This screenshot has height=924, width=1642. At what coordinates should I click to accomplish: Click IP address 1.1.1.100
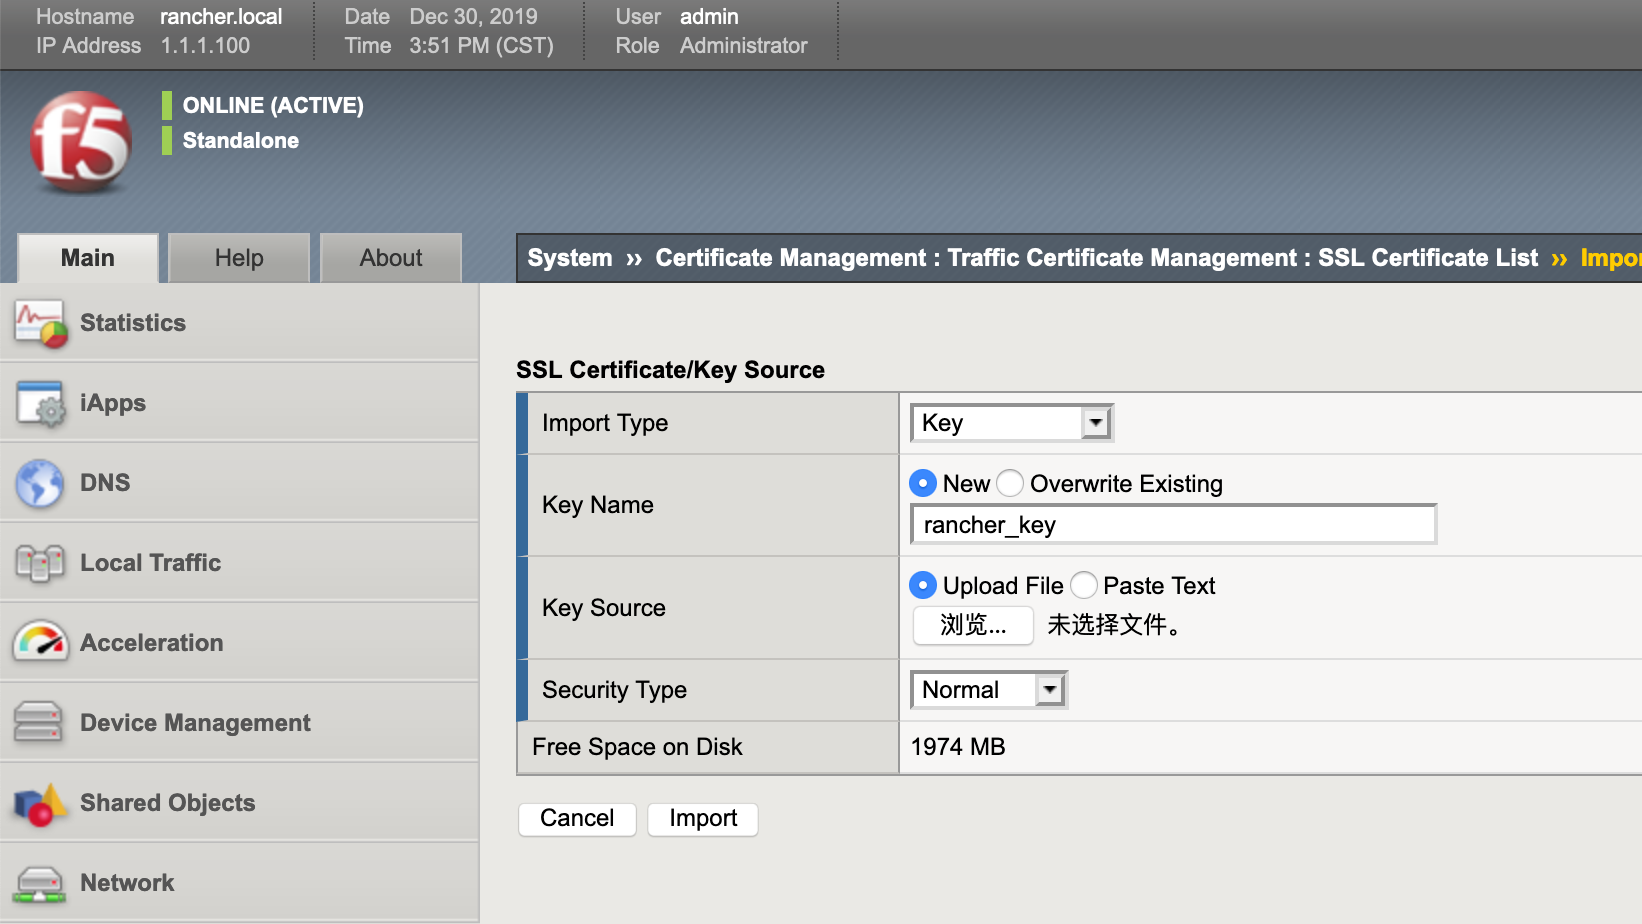coord(205,46)
